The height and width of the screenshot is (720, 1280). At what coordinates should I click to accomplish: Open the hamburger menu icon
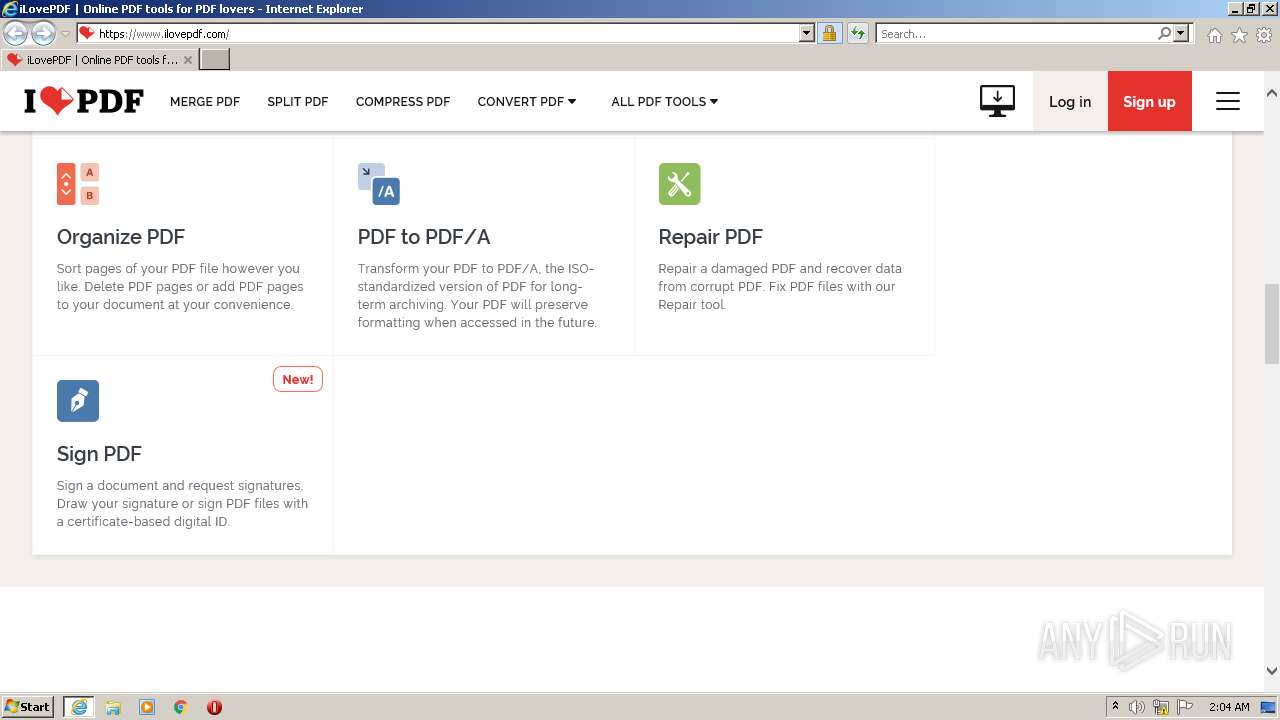pos(1228,101)
